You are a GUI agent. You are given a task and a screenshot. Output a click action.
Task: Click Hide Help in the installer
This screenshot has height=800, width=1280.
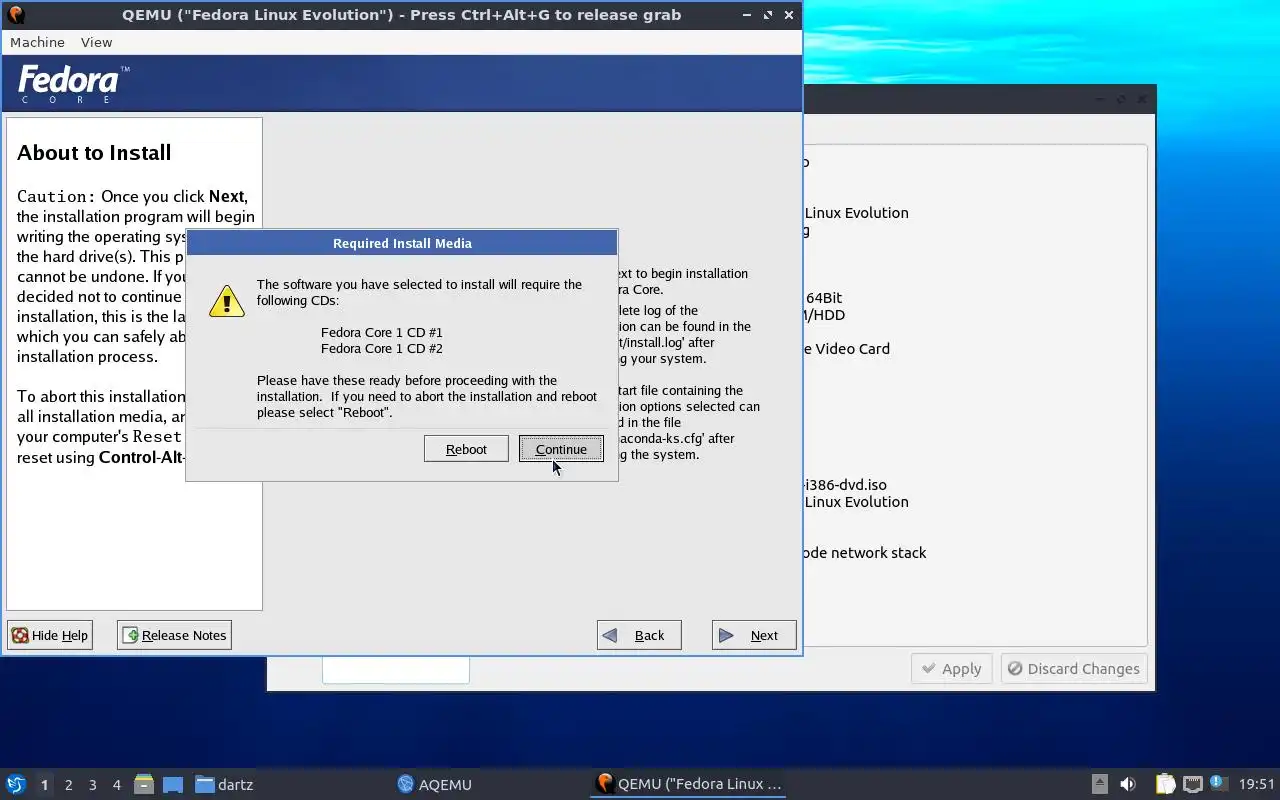pyautogui.click(x=50, y=635)
